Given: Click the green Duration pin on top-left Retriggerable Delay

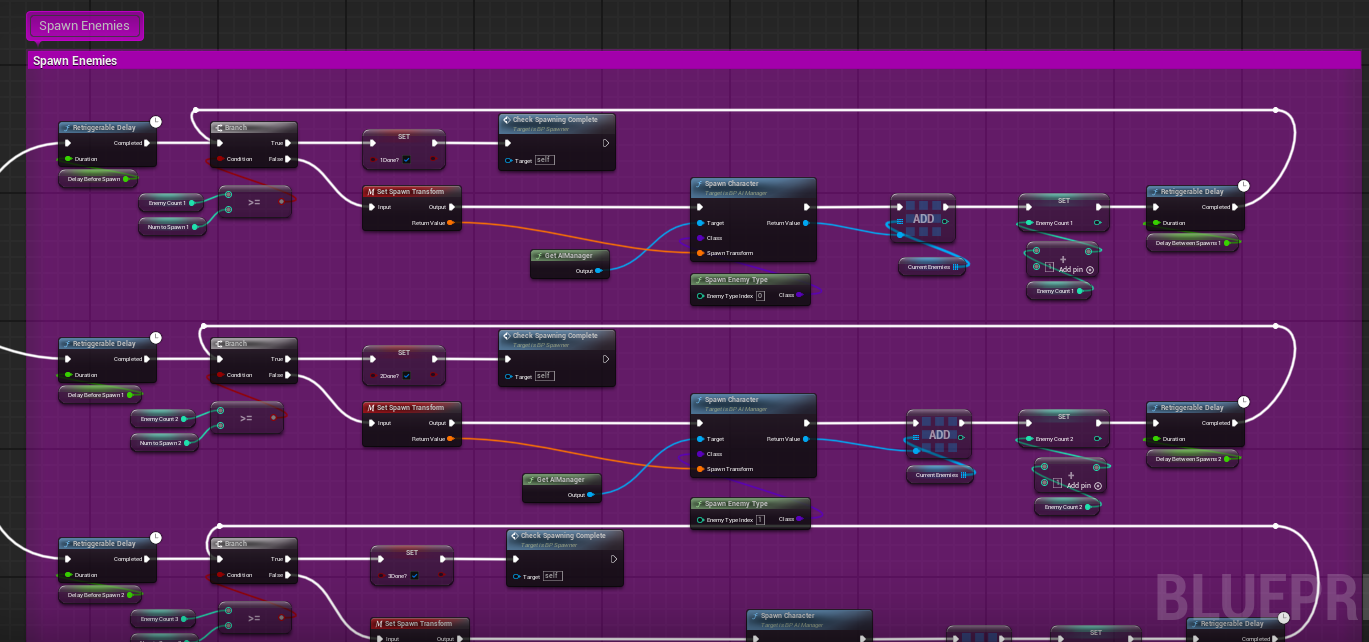Looking at the screenshot, I should click(68, 159).
